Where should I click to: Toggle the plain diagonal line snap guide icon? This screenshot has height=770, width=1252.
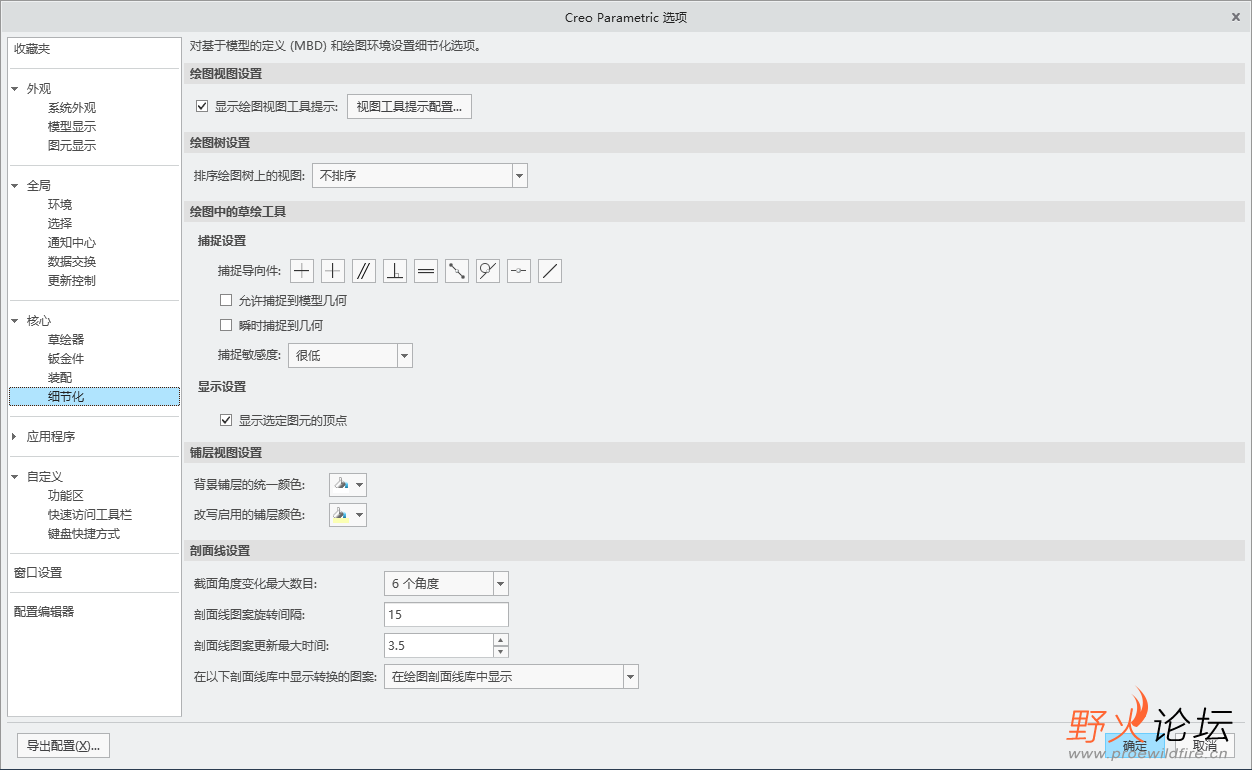pyautogui.click(x=550, y=271)
